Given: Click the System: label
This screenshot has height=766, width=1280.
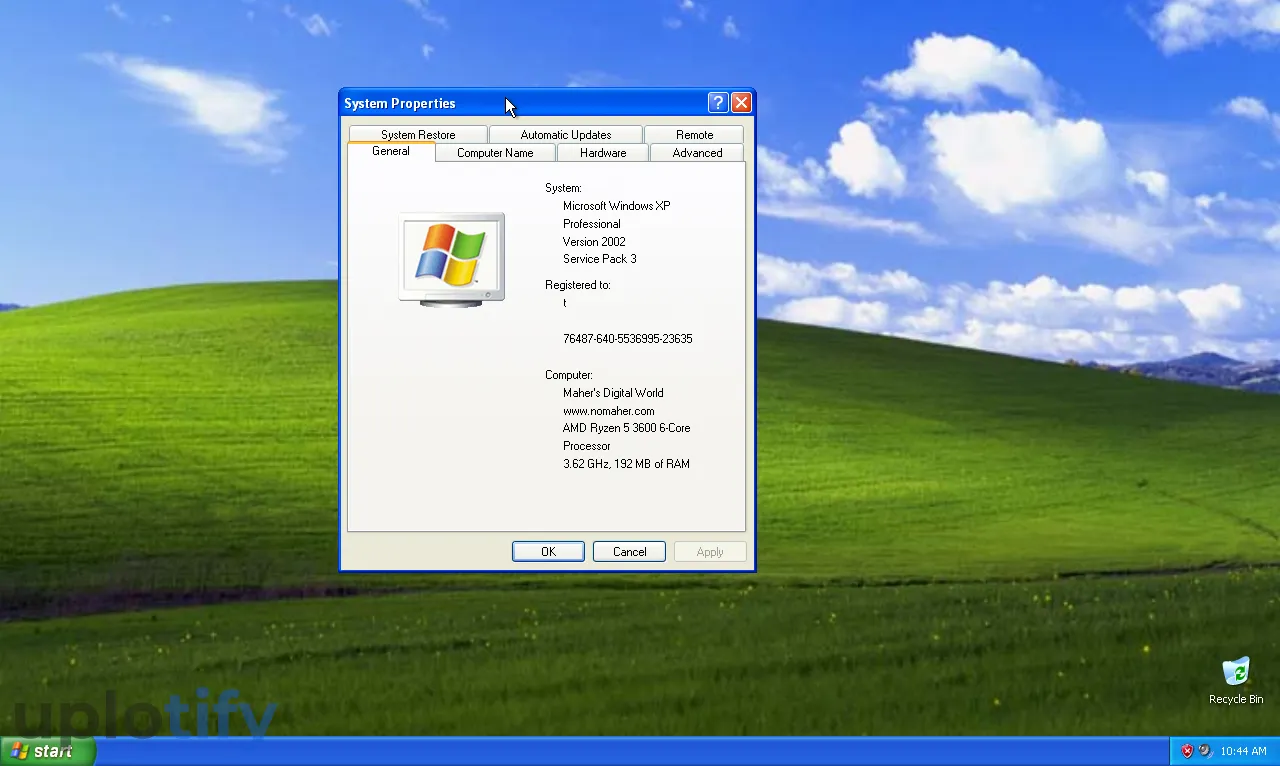Looking at the screenshot, I should [563, 188].
